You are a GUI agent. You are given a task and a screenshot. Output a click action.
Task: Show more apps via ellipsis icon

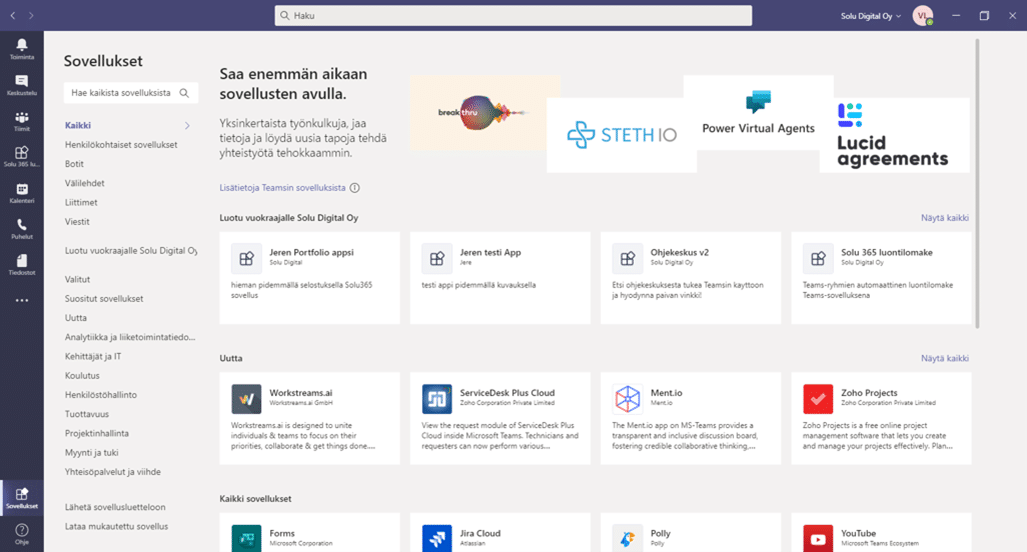tap(22, 301)
